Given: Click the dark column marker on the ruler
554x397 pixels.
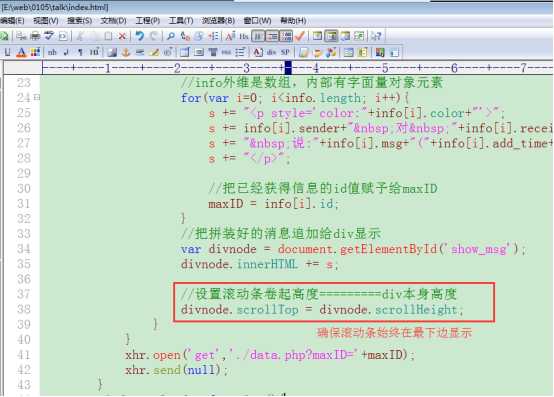Looking at the screenshot, I should tap(288, 67).
